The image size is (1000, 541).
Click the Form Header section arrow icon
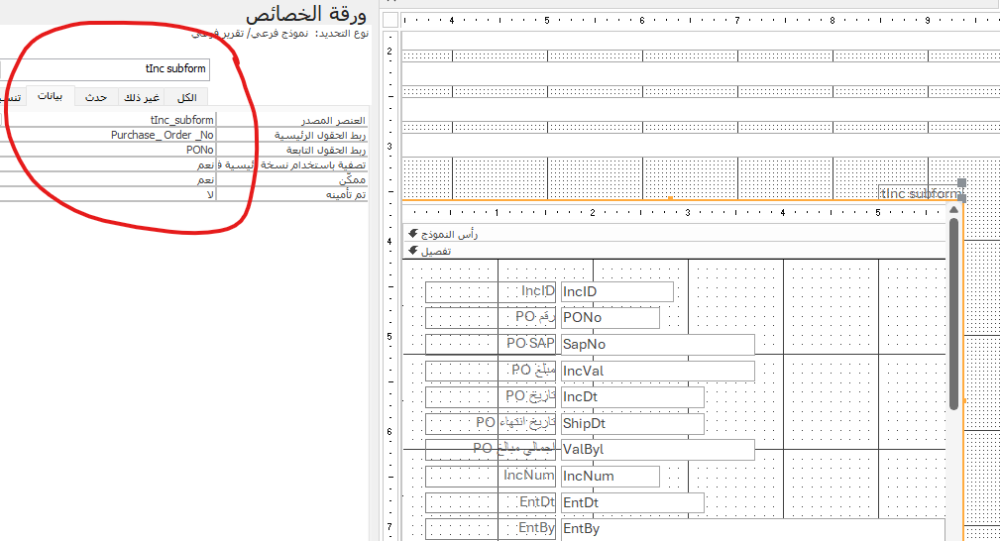click(x=413, y=234)
